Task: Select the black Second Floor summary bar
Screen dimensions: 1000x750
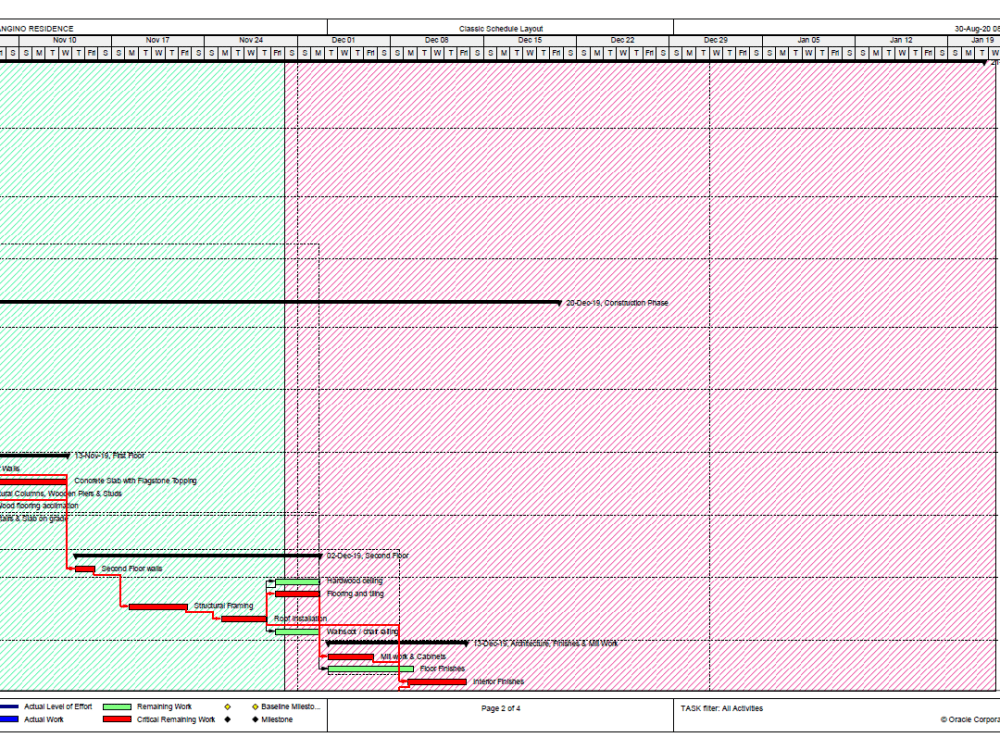Action: (198, 556)
